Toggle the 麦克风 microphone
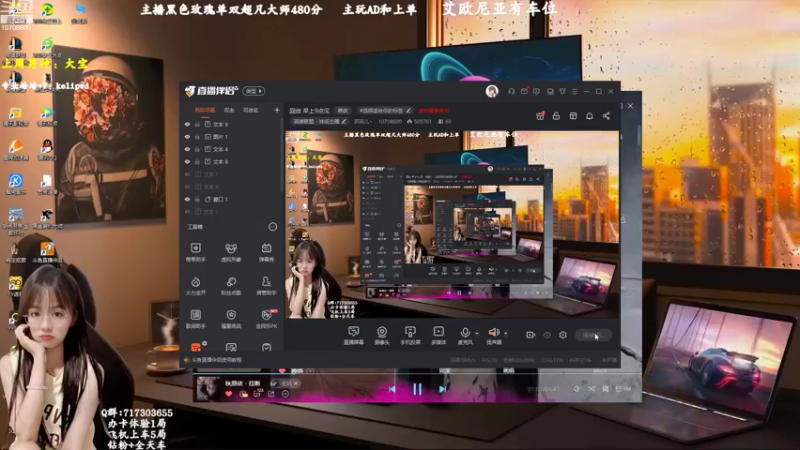 (x=465, y=335)
